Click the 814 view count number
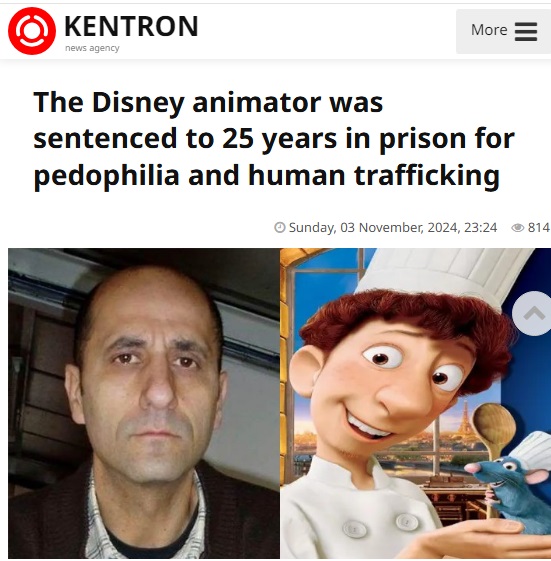Image resolution: width=551 pixels, height=561 pixels. (538, 228)
